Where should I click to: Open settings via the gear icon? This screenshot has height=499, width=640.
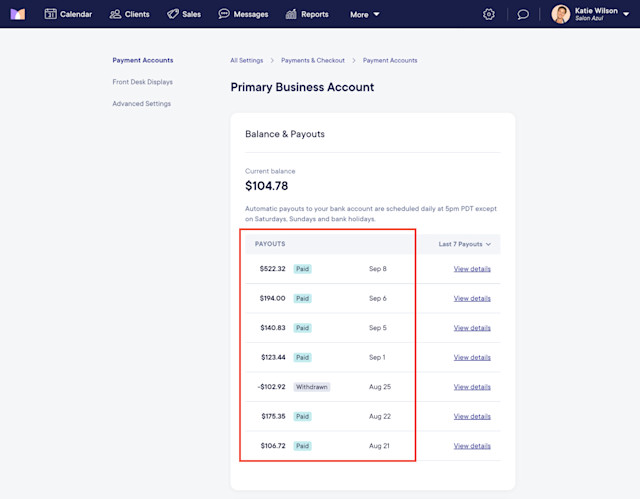point(489,14)
